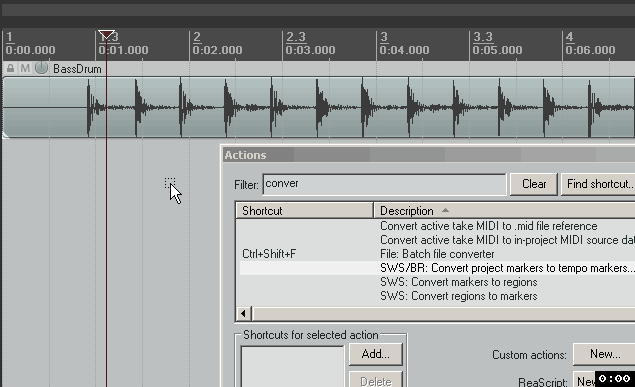635x387 pixels.
Task: Add a shortcut for the selected action
Action: click(375, 354)
